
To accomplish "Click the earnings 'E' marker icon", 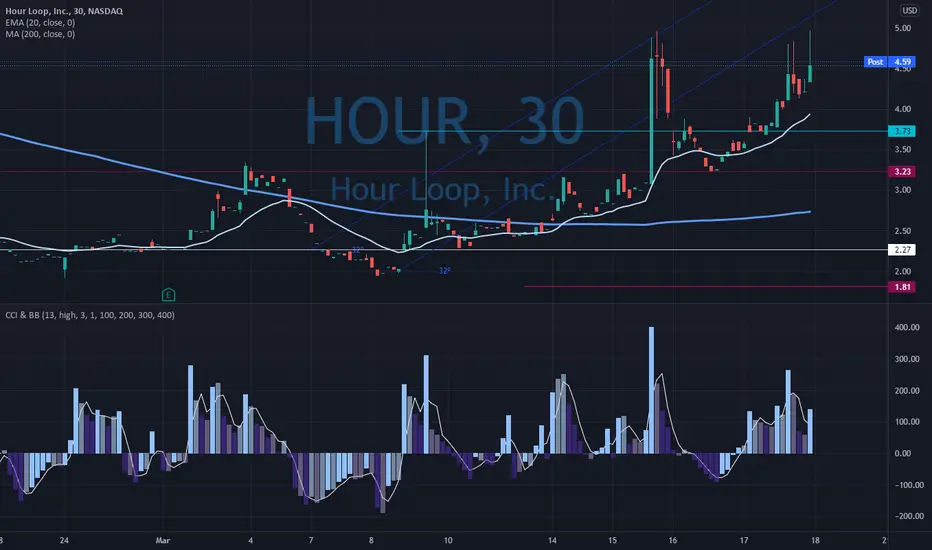I will pos(168,294).
